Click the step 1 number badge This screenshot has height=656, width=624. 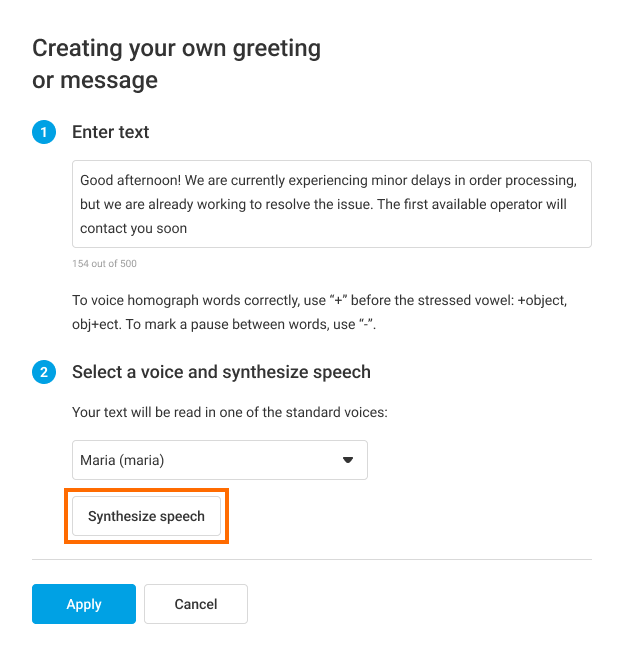tap(44, 132)
